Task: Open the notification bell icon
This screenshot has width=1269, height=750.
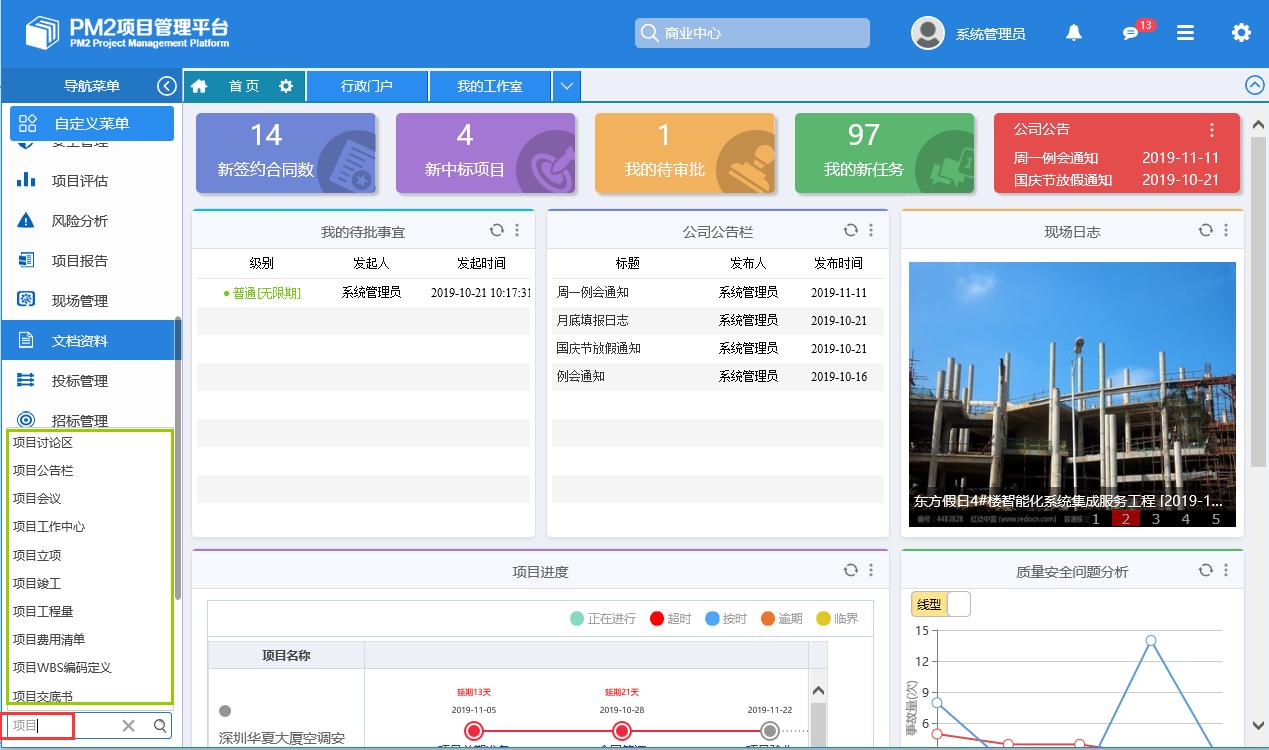Action: click(x=1074, y=33)
